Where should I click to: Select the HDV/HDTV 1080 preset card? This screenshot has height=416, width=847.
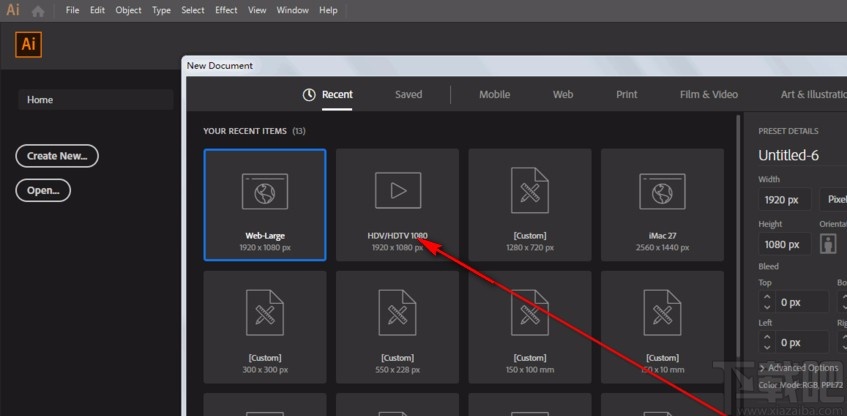click(x=397, y=205)
